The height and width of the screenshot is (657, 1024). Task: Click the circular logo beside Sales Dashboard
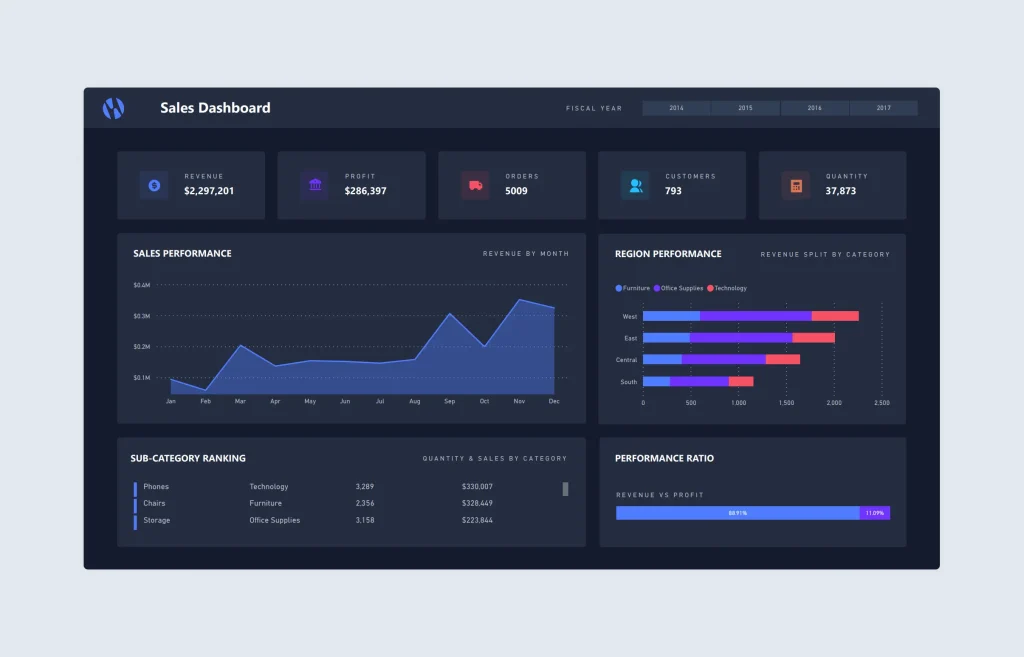tap(113, 108)
